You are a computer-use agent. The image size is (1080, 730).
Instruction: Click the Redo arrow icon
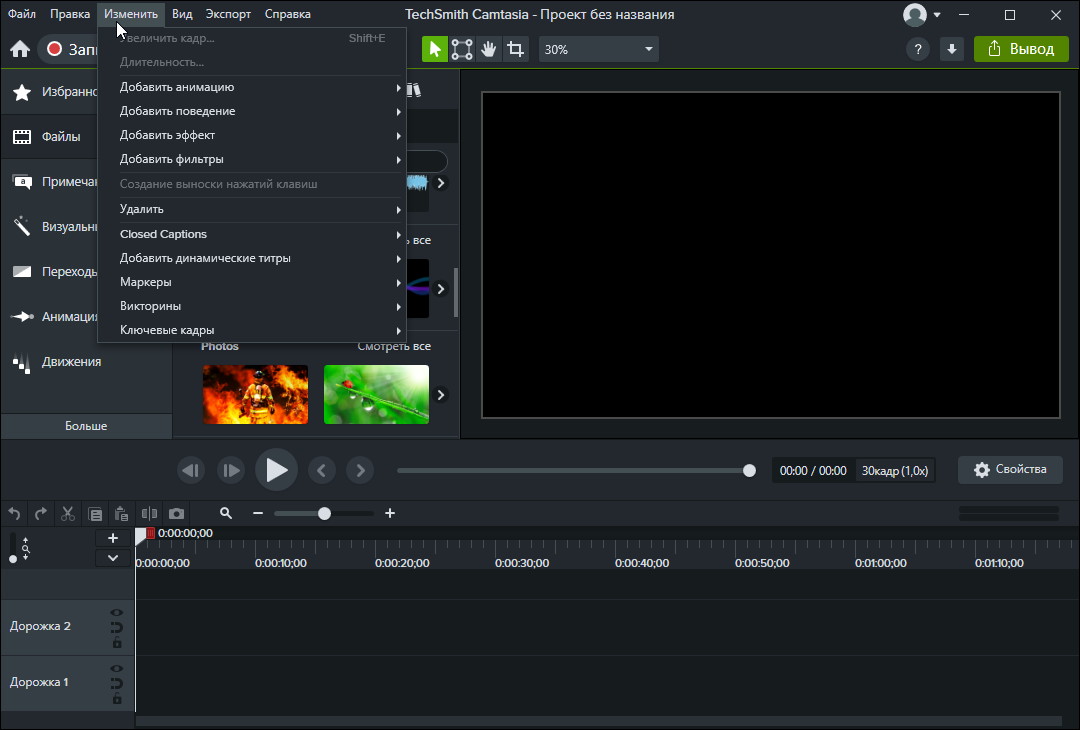pyautogui.click(x=41, y=513)
